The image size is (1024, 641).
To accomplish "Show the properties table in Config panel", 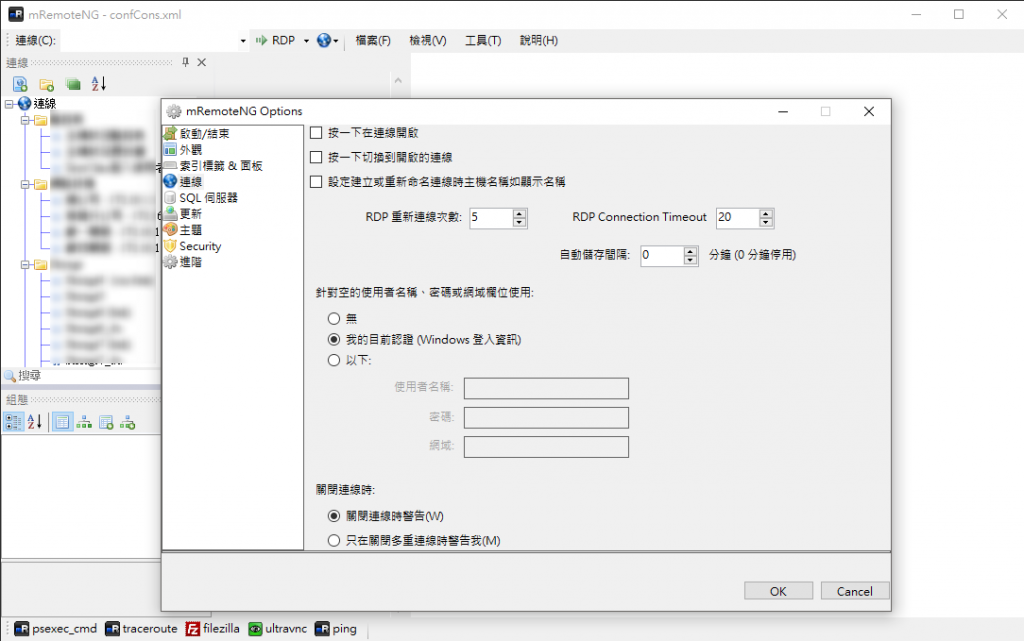I will [x=62, y=422].
